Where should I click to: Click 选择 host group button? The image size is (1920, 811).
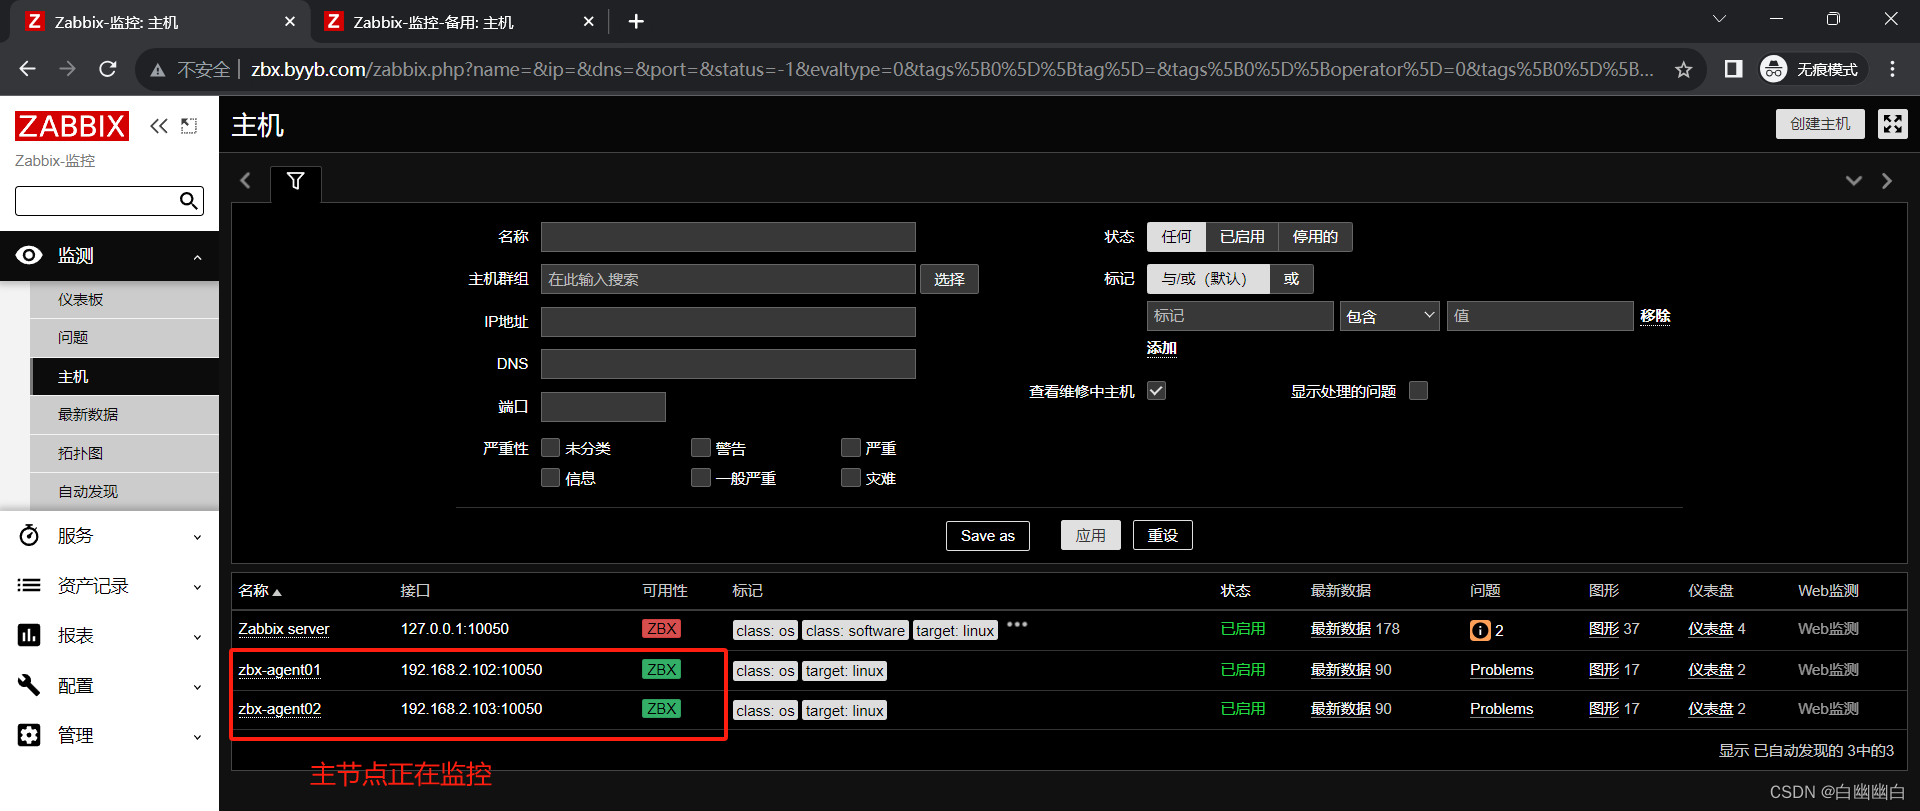tap(949, 279)
